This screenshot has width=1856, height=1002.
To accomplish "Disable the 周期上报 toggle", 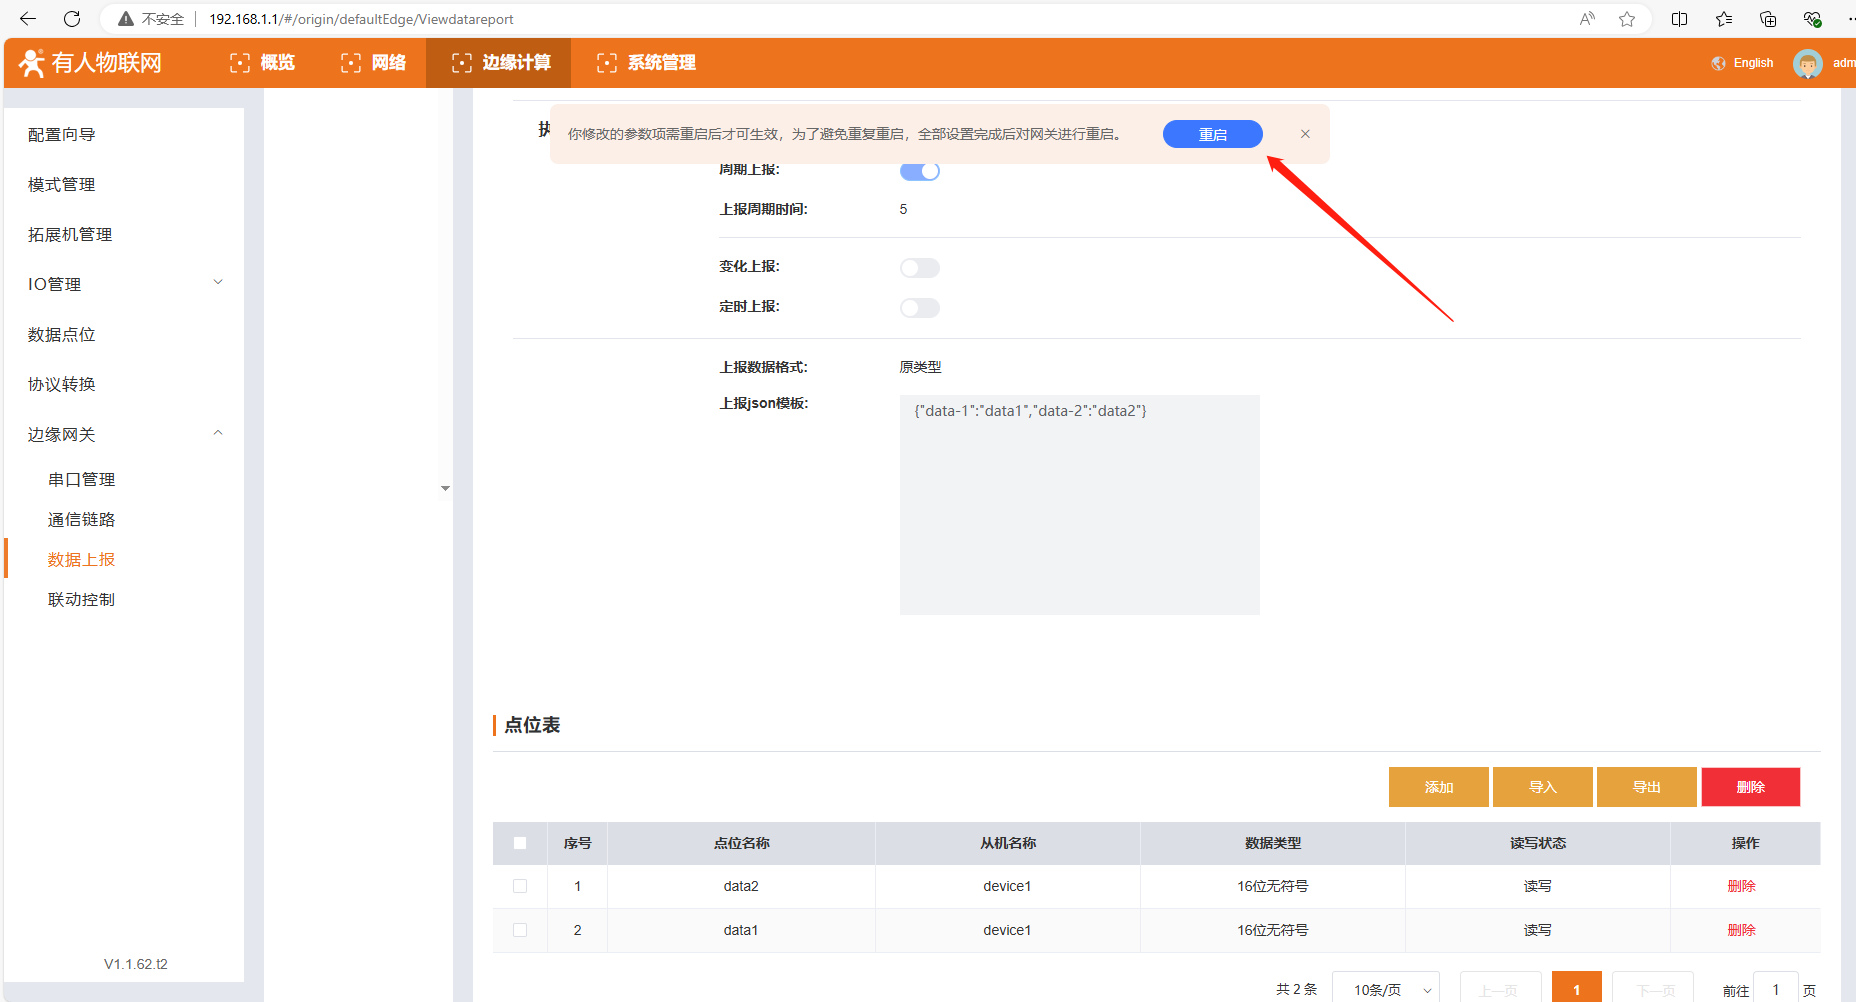I will (x=920, y=171).
